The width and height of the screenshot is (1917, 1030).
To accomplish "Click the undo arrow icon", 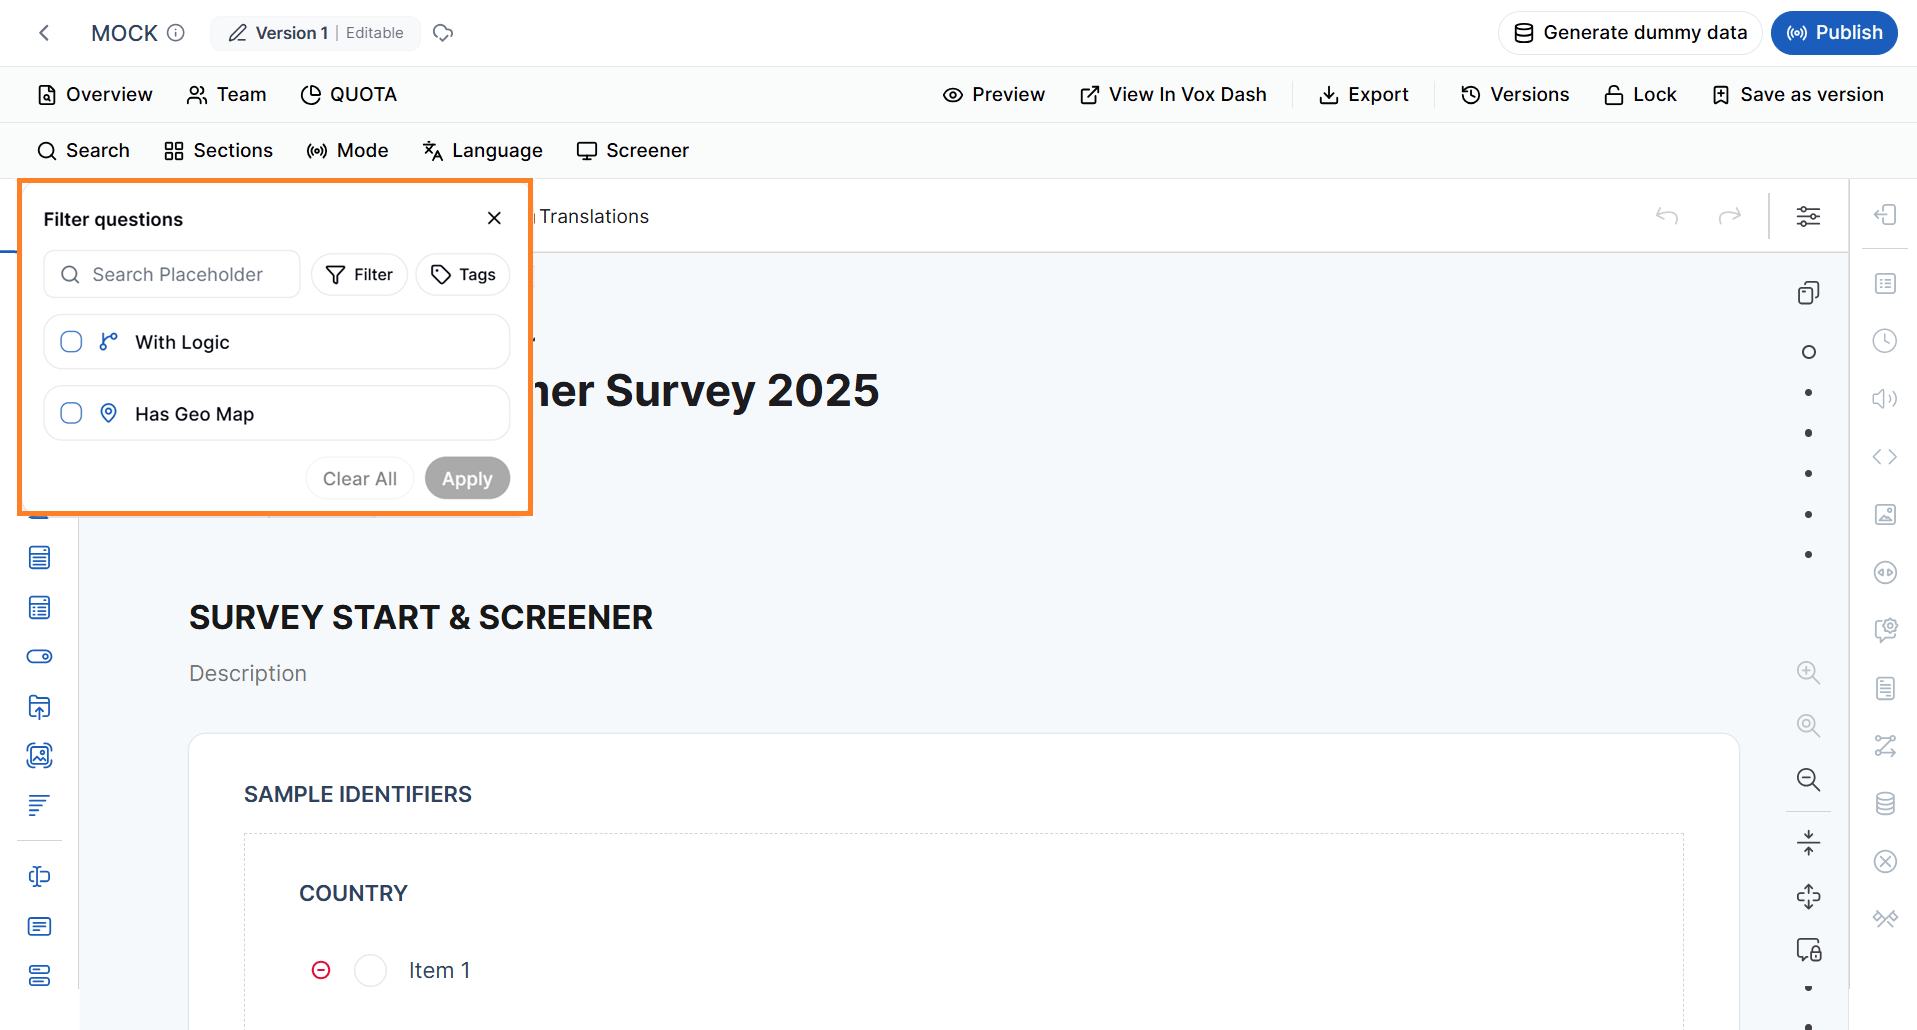I will click(1667, 216).
